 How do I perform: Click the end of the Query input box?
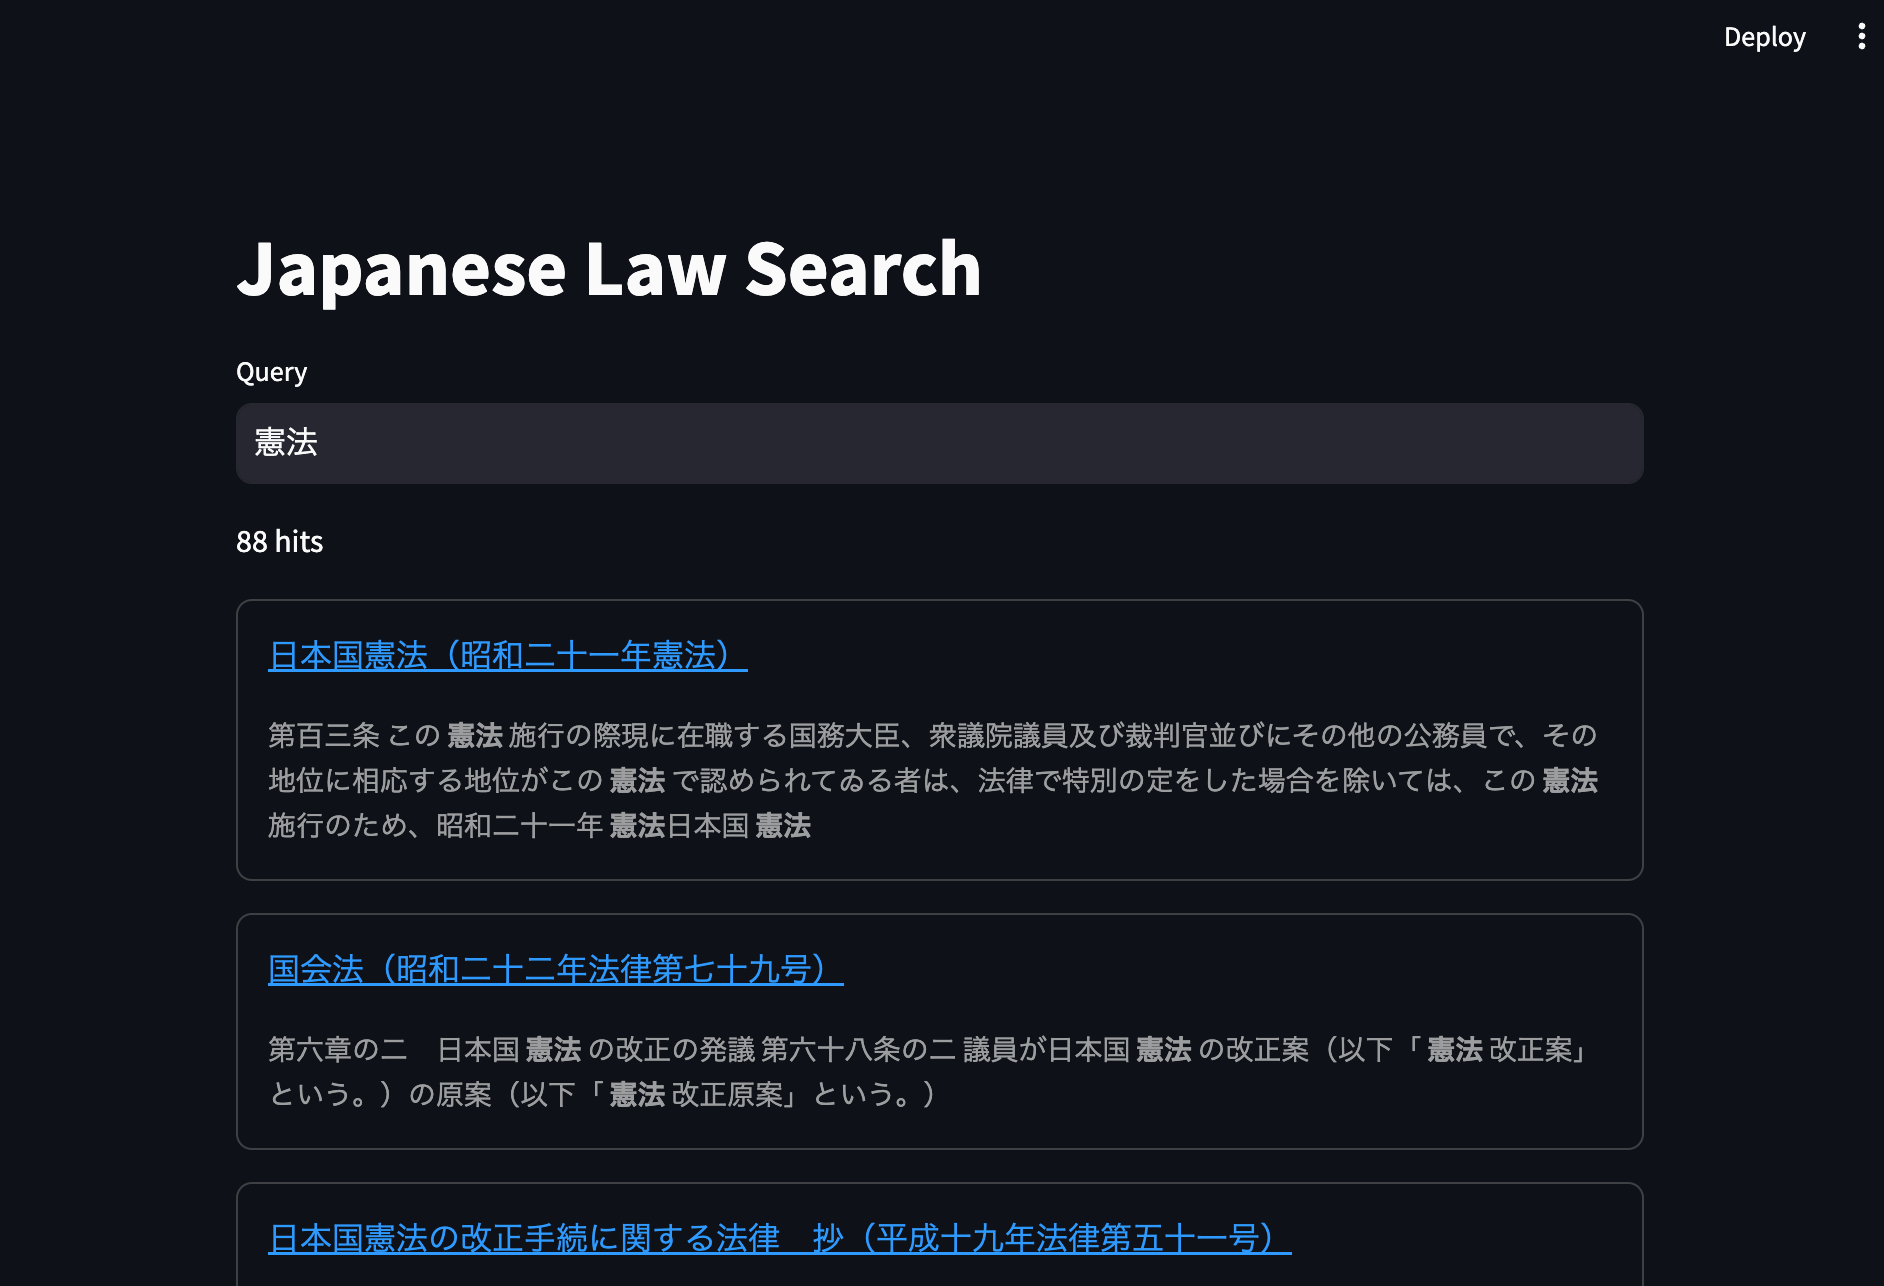pos(1600,443)
